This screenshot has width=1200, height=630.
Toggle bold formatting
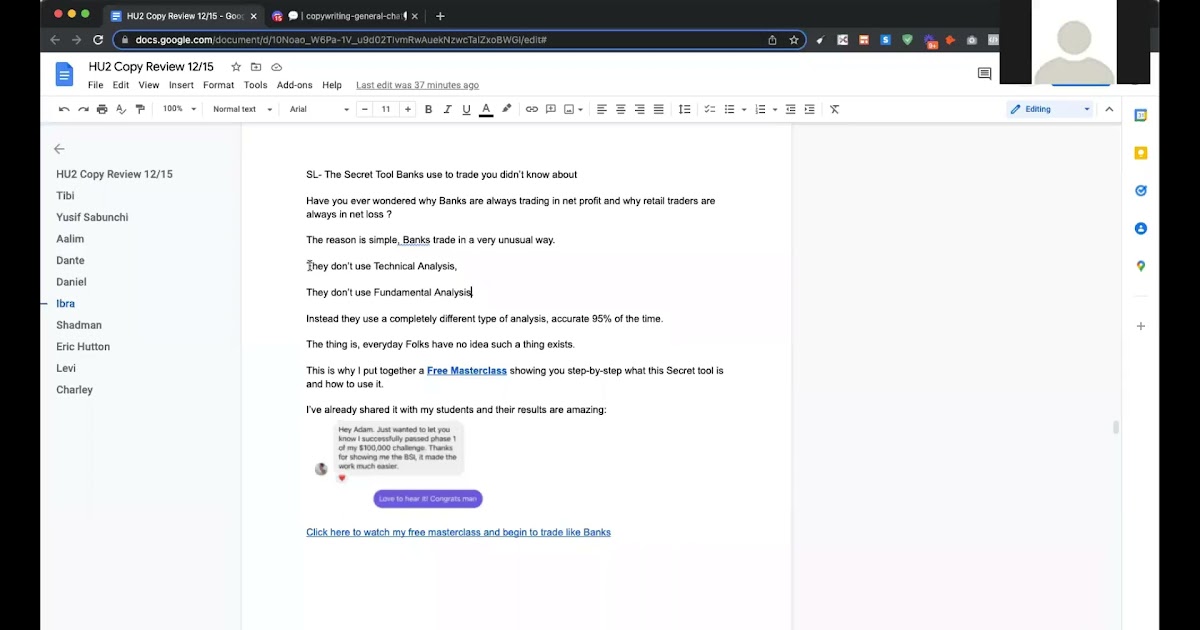tap(428, 109)
